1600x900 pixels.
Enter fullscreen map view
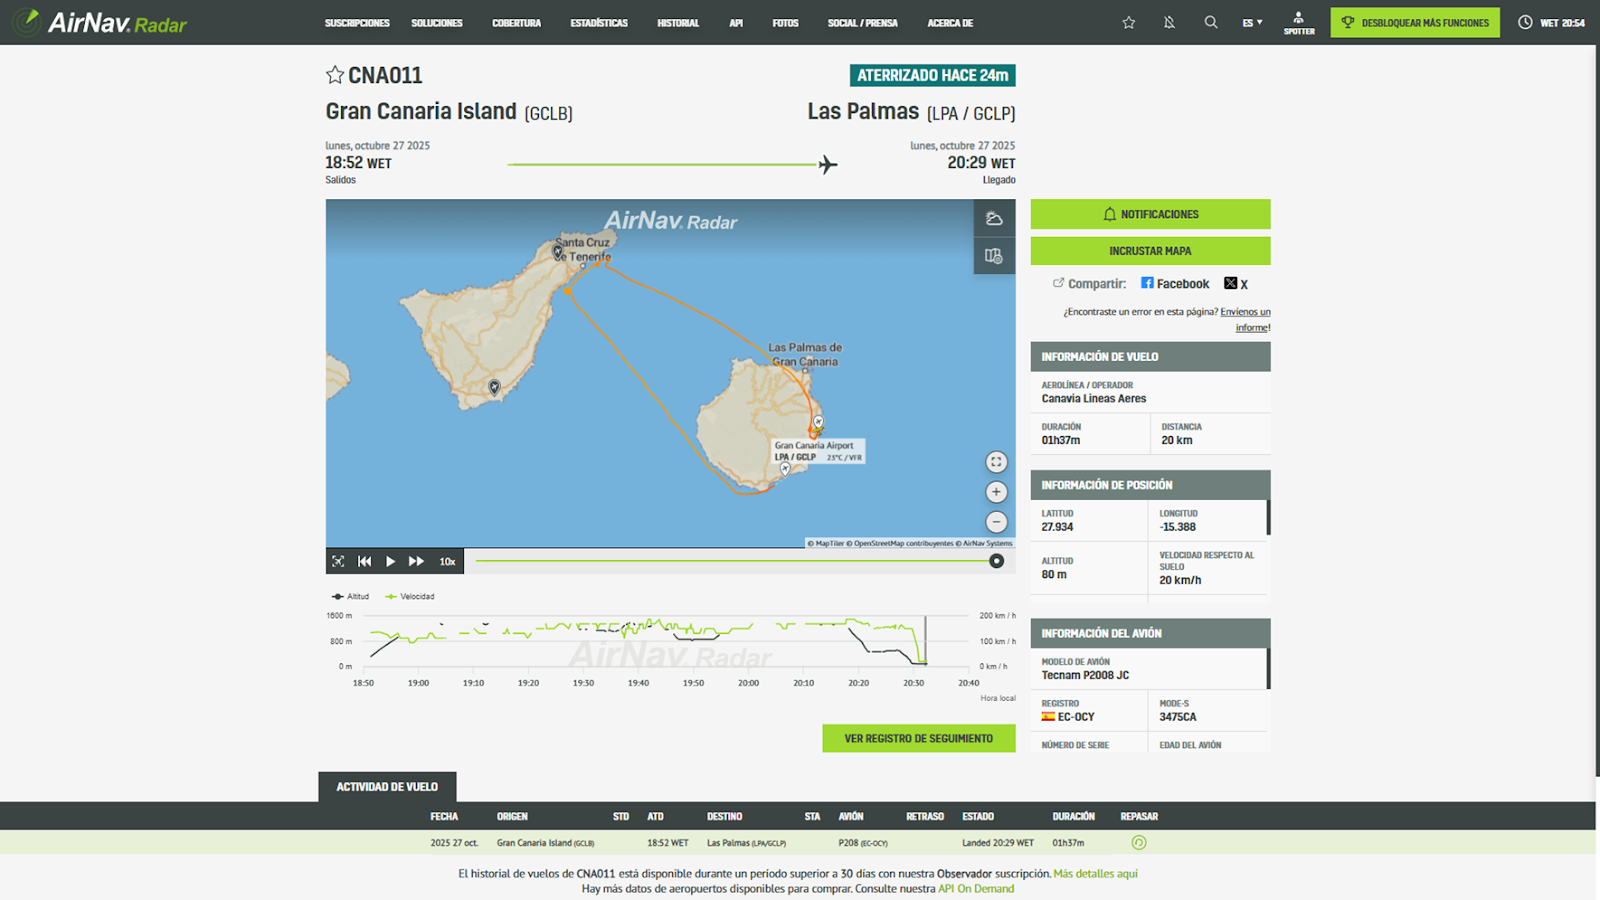click(996, 462)
